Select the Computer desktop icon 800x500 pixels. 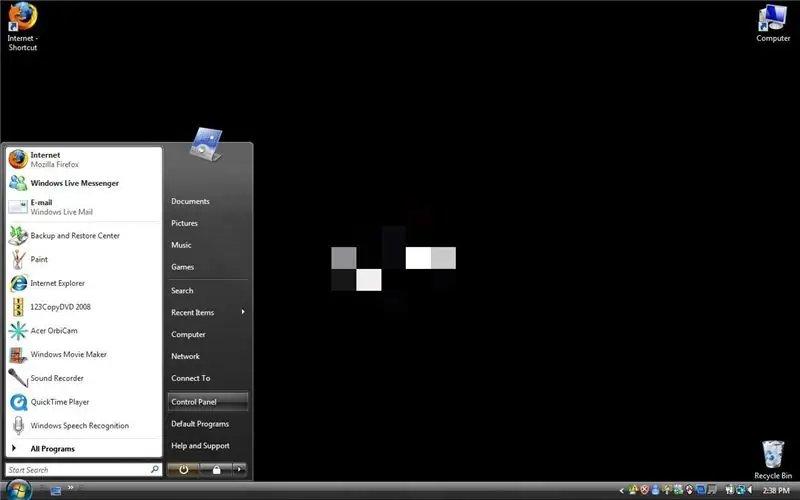[773, 23]
